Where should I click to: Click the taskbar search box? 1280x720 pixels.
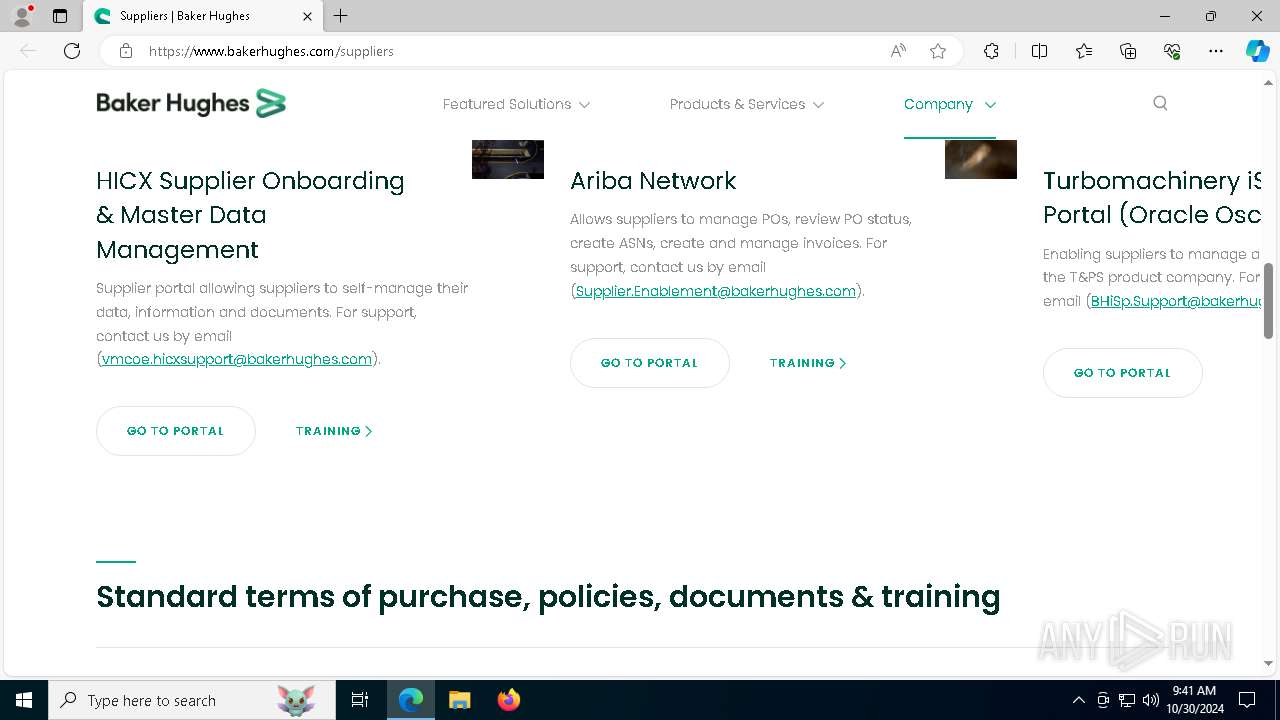point(192,700)
